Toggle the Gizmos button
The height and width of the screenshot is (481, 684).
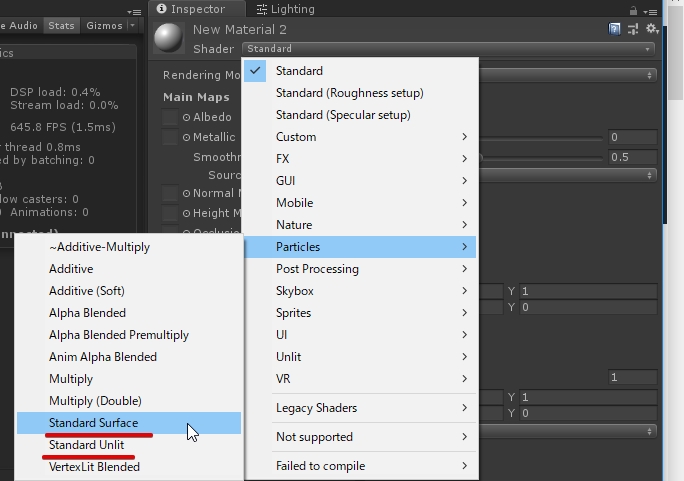pyautogui.click(x=104, y=26)
